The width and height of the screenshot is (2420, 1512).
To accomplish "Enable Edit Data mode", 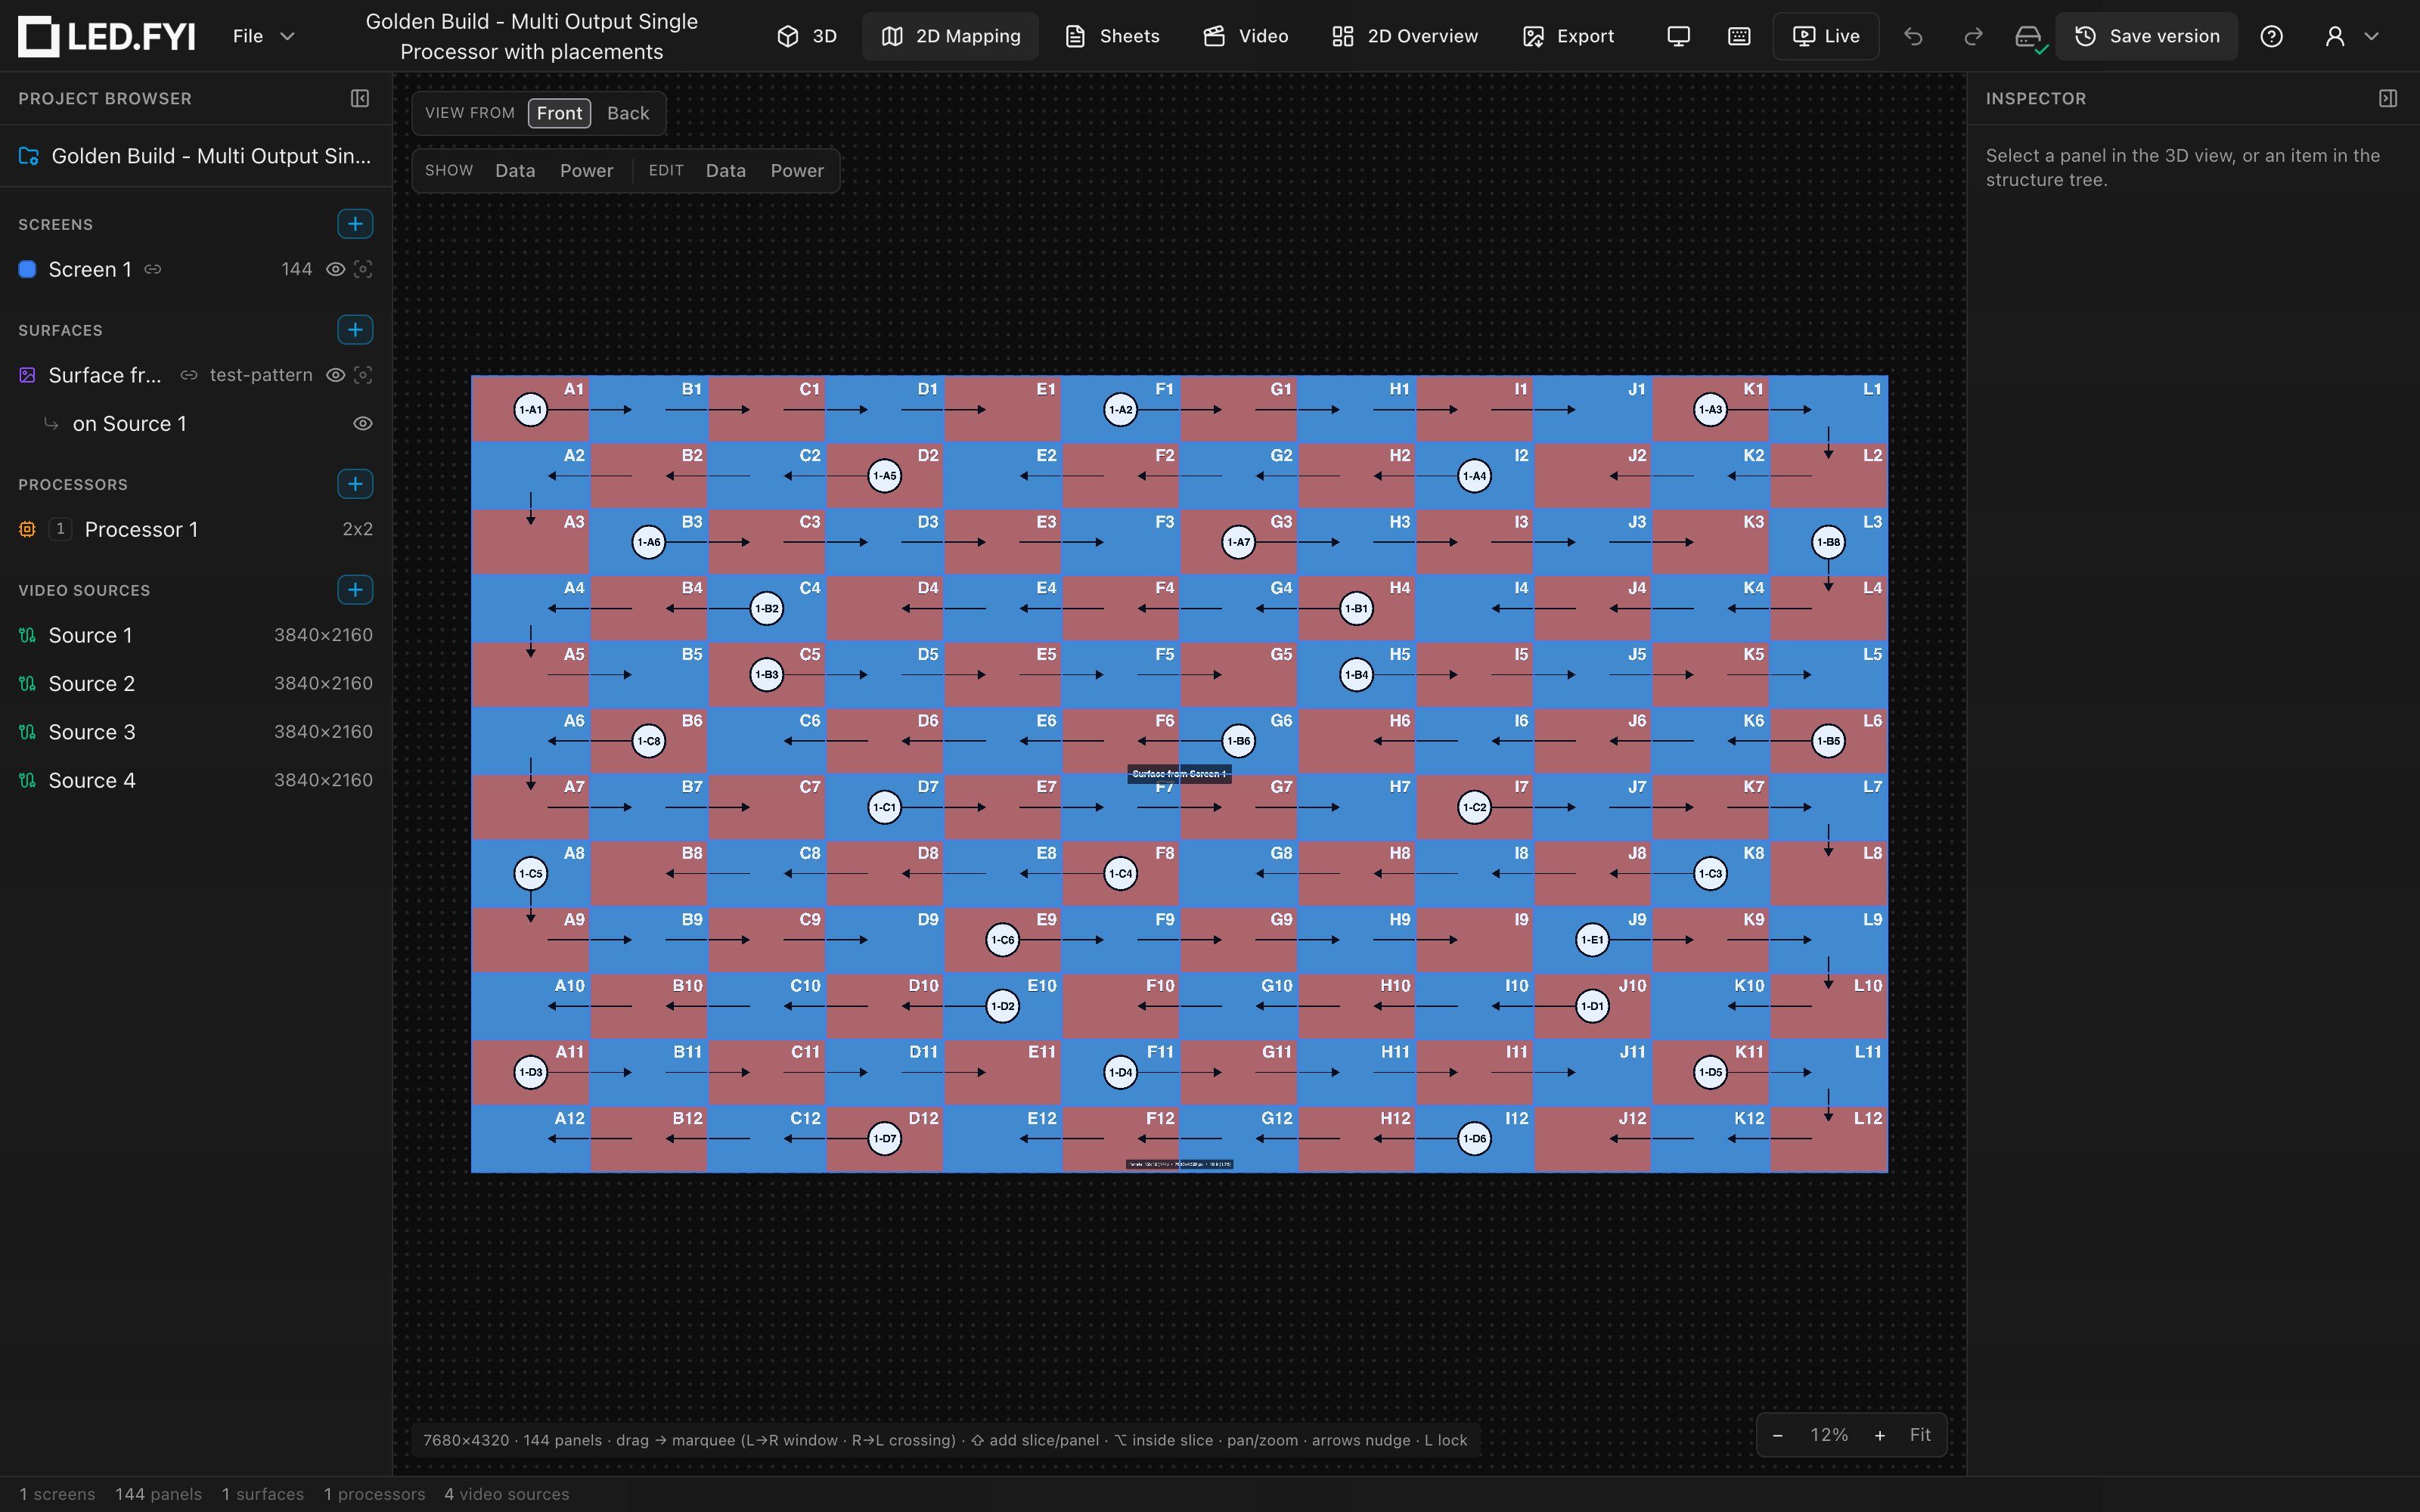I will (x=725, y=170).
